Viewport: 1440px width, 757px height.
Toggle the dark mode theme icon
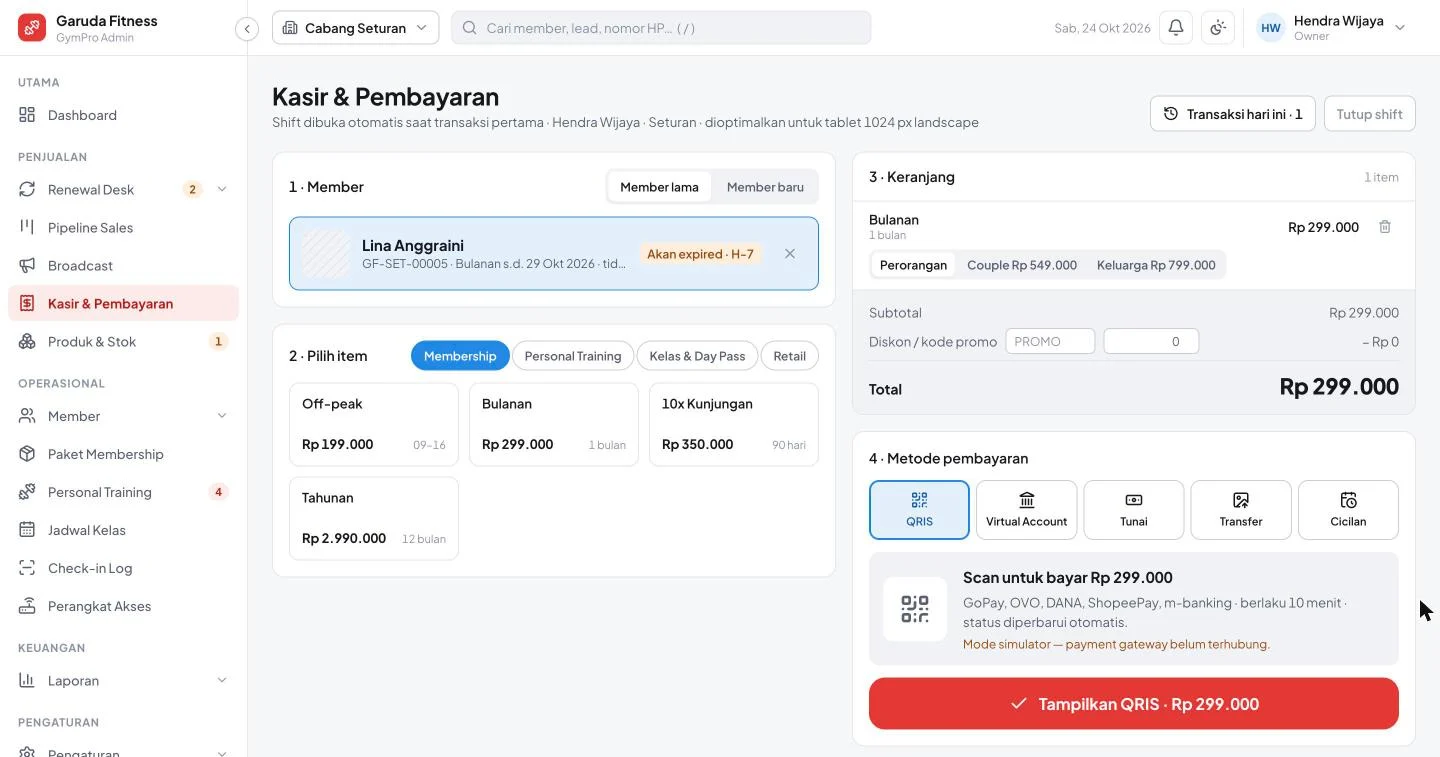1218,28
